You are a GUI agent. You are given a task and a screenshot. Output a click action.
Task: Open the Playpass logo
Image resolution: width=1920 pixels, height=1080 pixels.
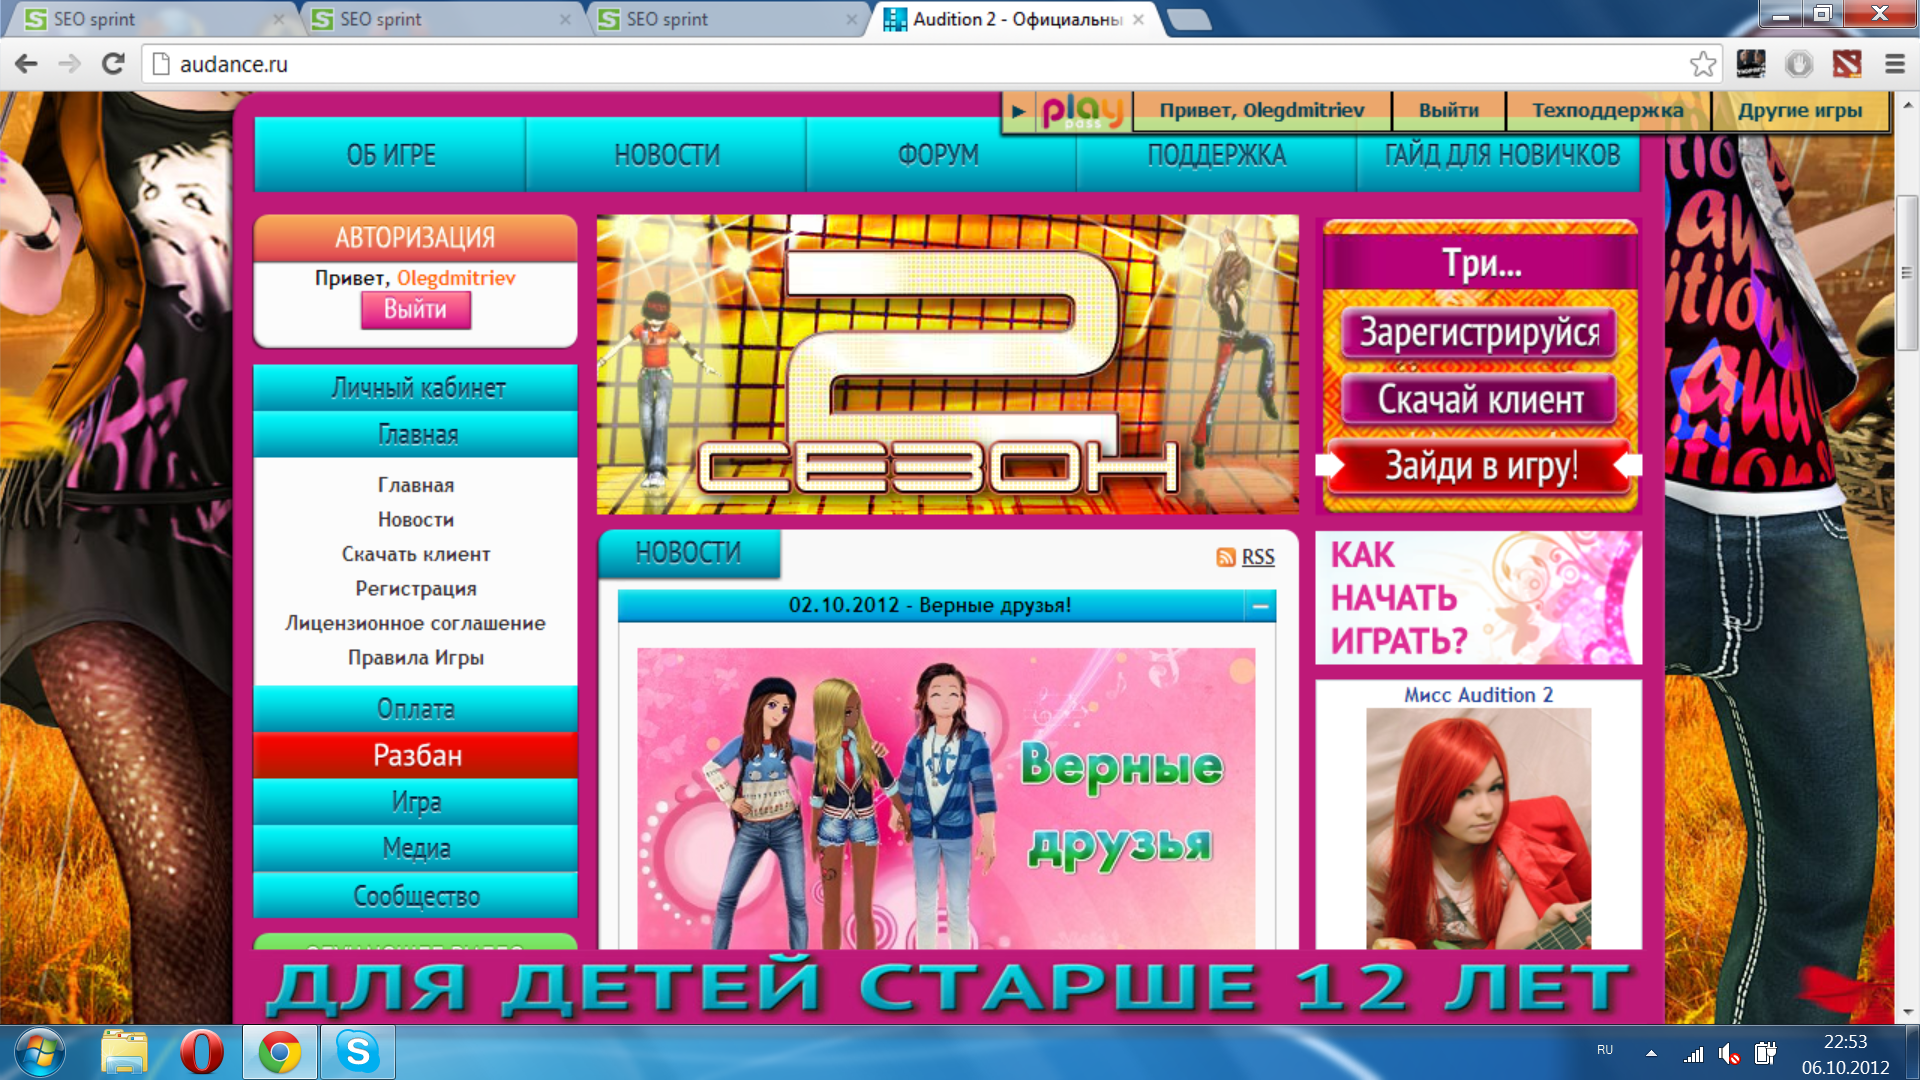tap(1083, 111)
